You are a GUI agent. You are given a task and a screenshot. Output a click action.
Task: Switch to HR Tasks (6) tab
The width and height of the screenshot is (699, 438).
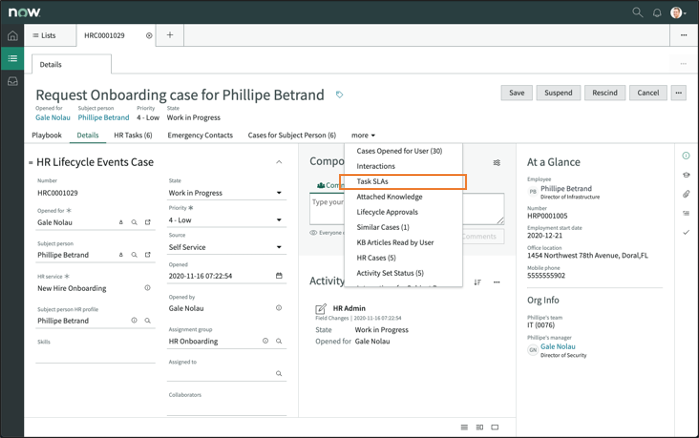click(133, 135)
